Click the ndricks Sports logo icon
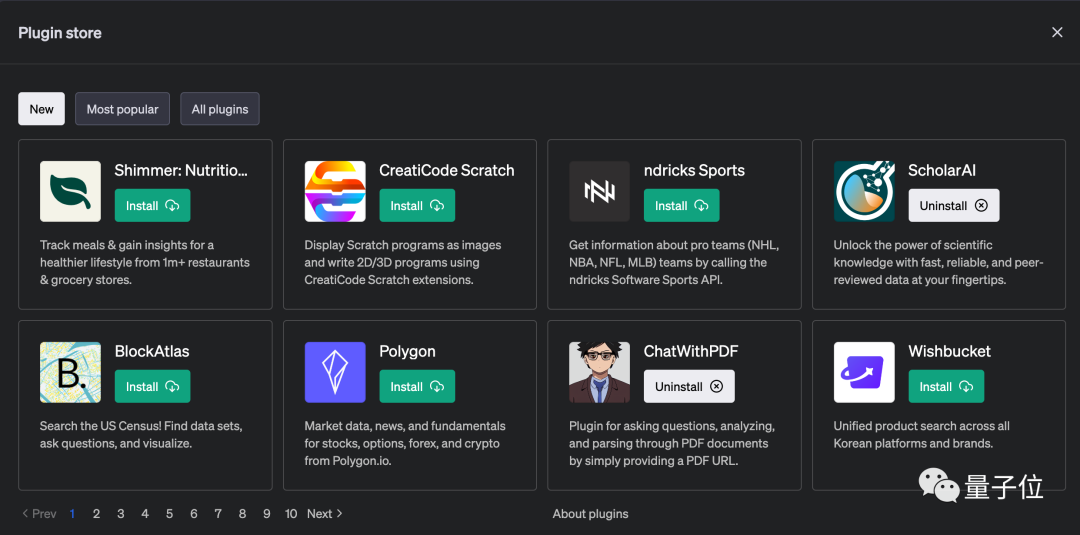1080x535 pixels. tap(599, 191)
